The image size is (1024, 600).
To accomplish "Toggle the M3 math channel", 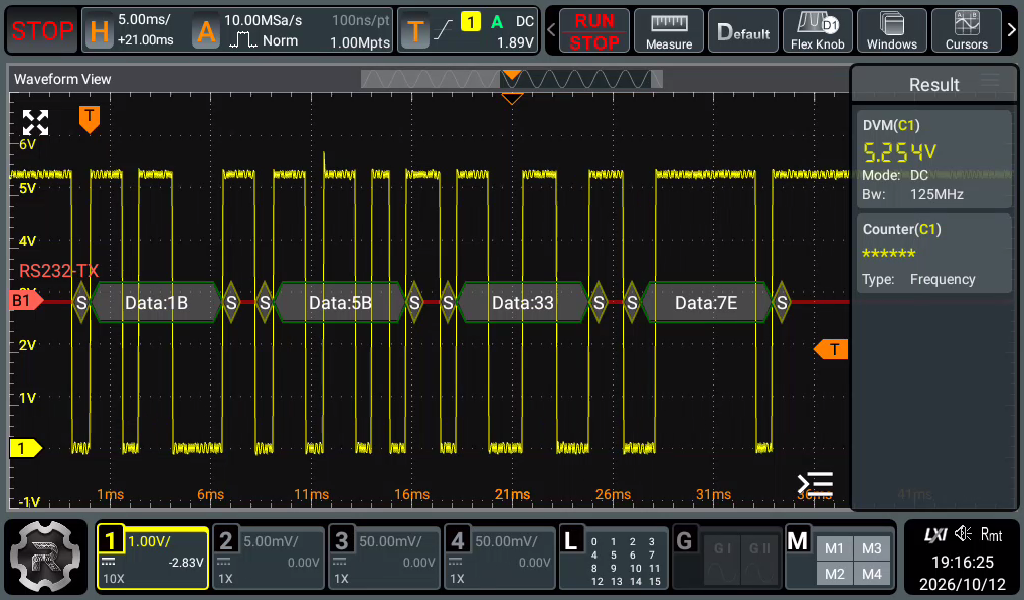I will [872, 548].
